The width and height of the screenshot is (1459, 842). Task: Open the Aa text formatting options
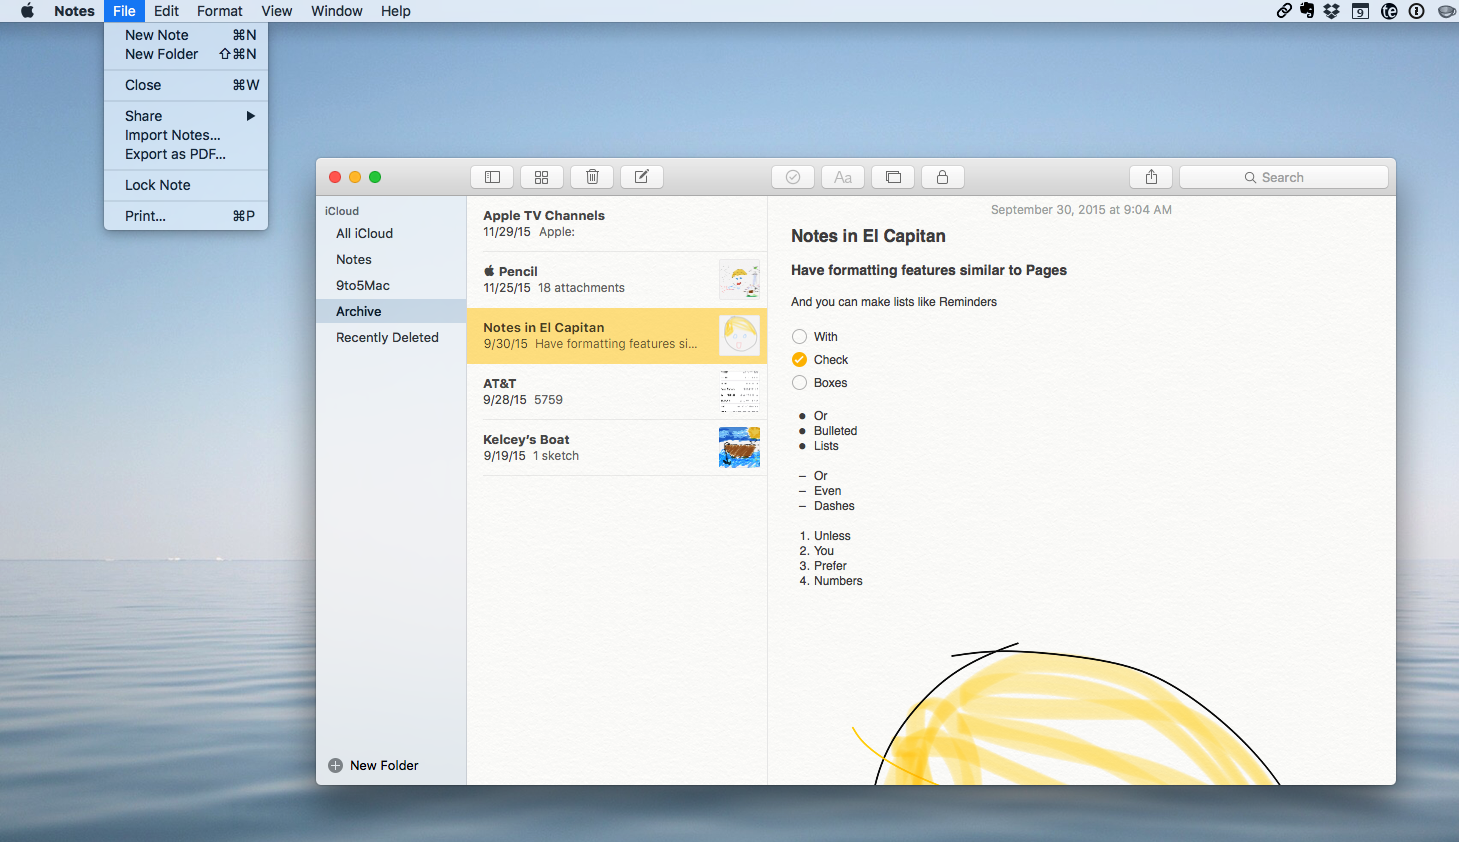click(x=842, y=176)
